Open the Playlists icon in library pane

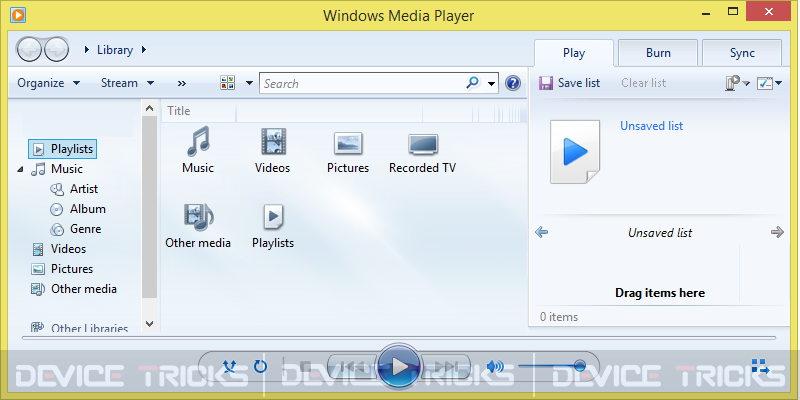tap(273, 217)
